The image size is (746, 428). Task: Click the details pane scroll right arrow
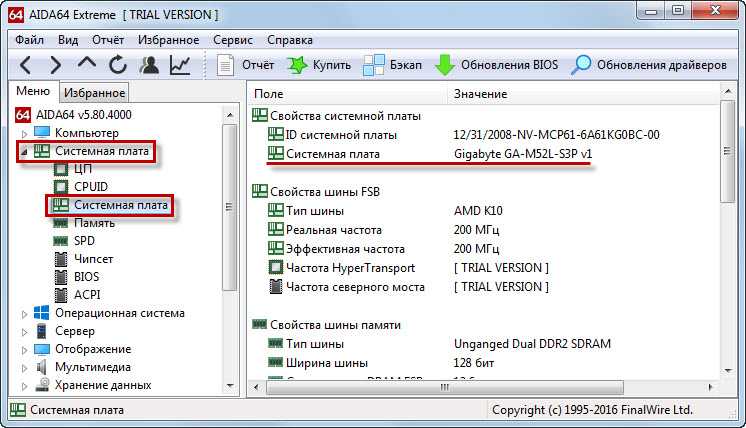coord(711,387)
